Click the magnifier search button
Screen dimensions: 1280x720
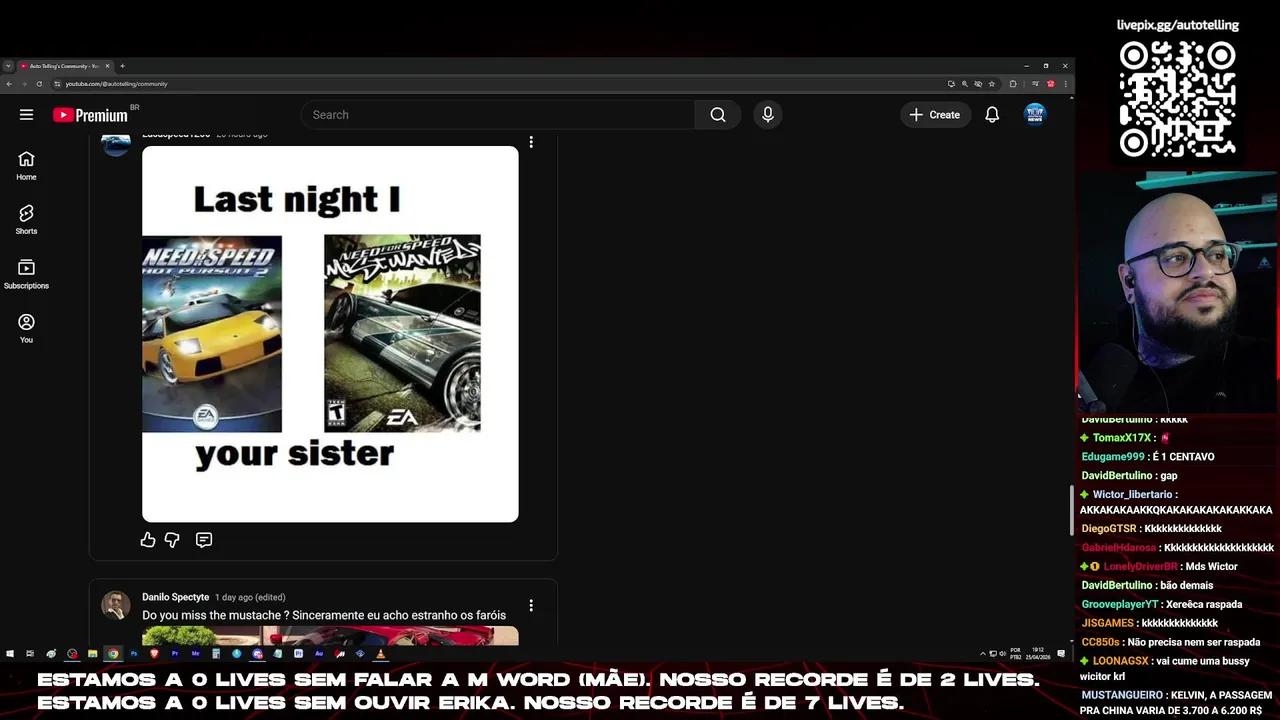click(718, 115)
